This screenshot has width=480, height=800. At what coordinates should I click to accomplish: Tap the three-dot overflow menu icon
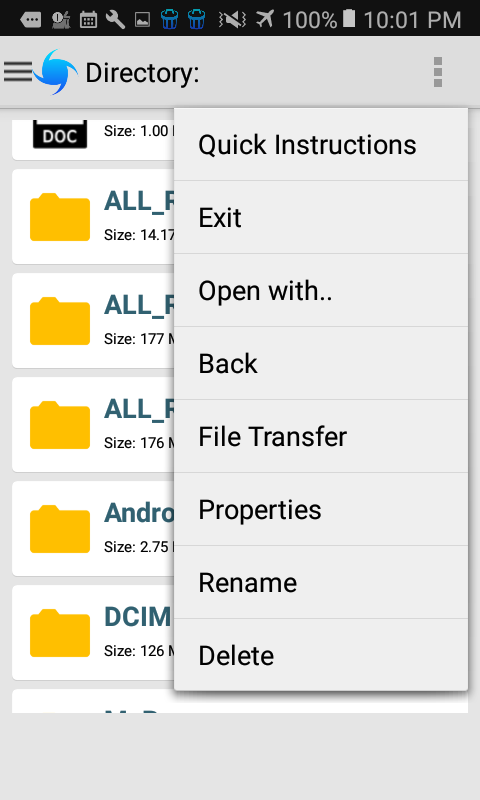tap(438, 72)
